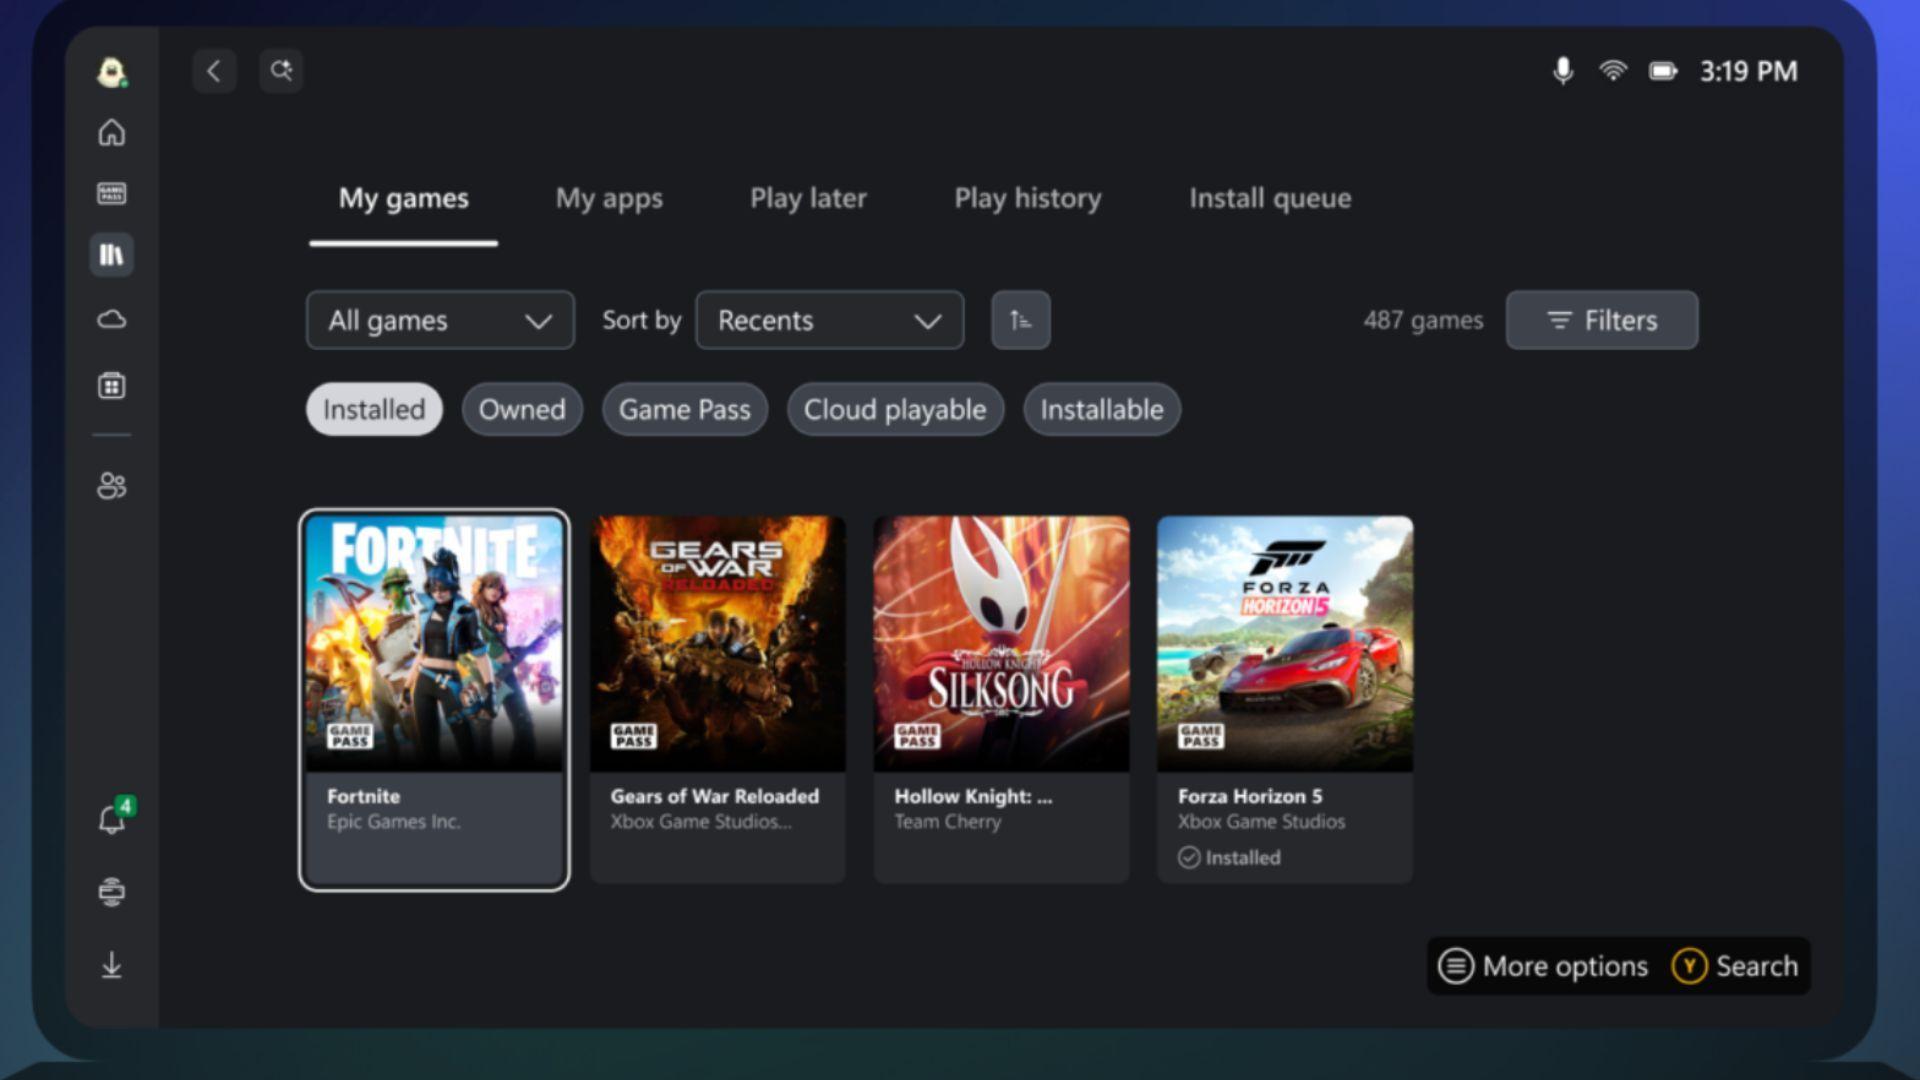
Task: Click the back arrow button
Action: click(214, 71)
